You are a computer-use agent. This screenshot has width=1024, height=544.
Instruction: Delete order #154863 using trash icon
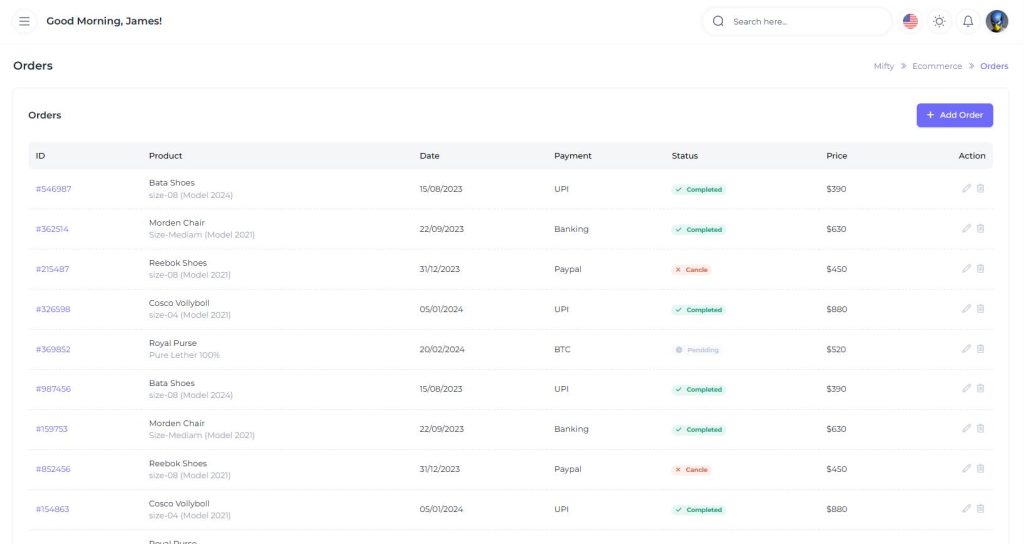click(980, 509)
